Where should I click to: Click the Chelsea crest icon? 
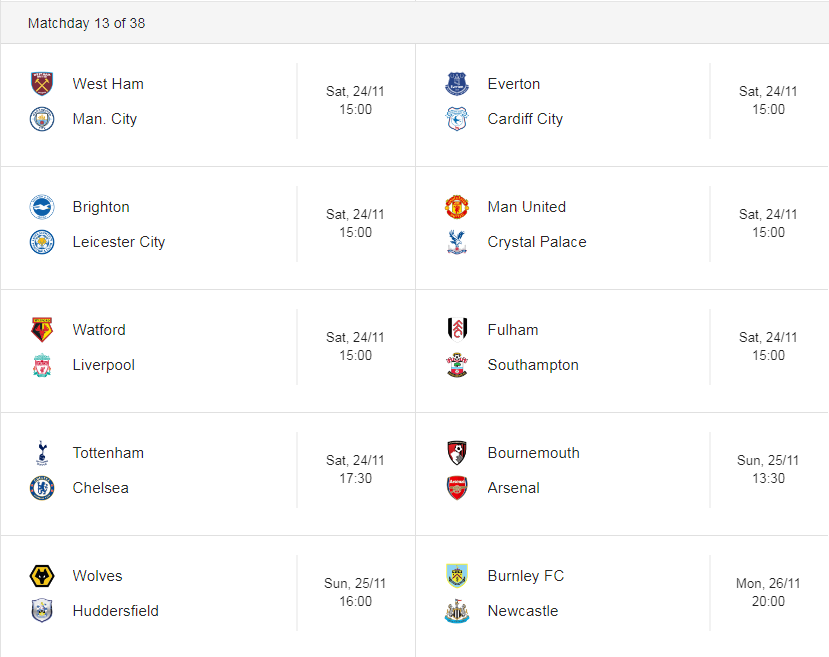tap(42, 488)
